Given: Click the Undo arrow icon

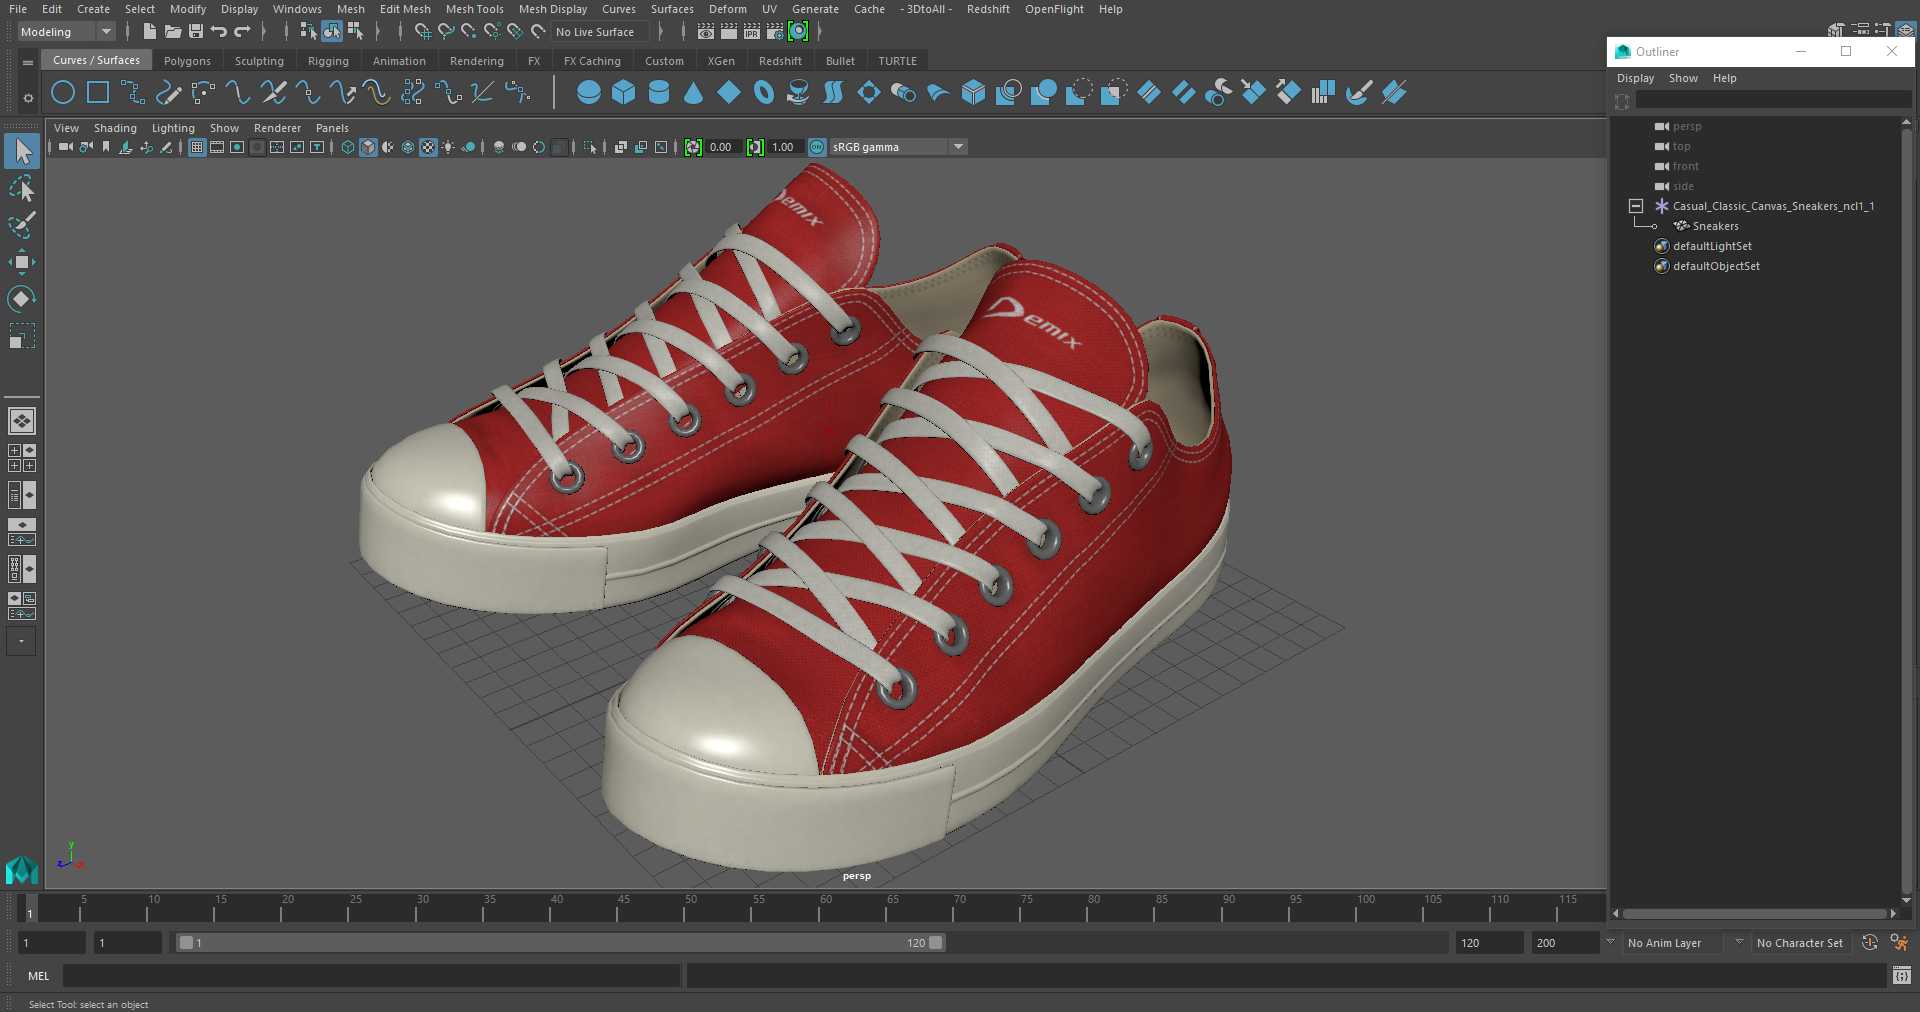Looking at the screenshot, I should point(219,32).
